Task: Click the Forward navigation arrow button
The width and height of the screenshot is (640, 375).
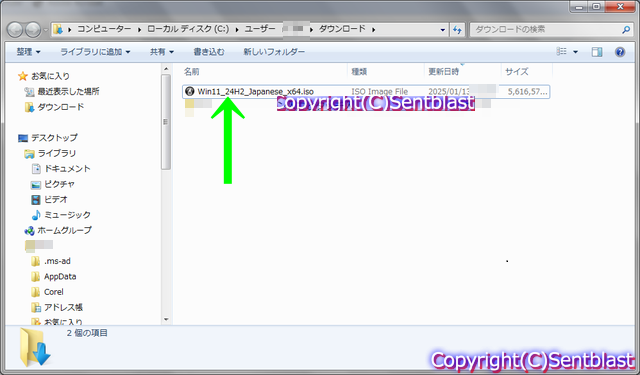Action: (x=33, y=29)
